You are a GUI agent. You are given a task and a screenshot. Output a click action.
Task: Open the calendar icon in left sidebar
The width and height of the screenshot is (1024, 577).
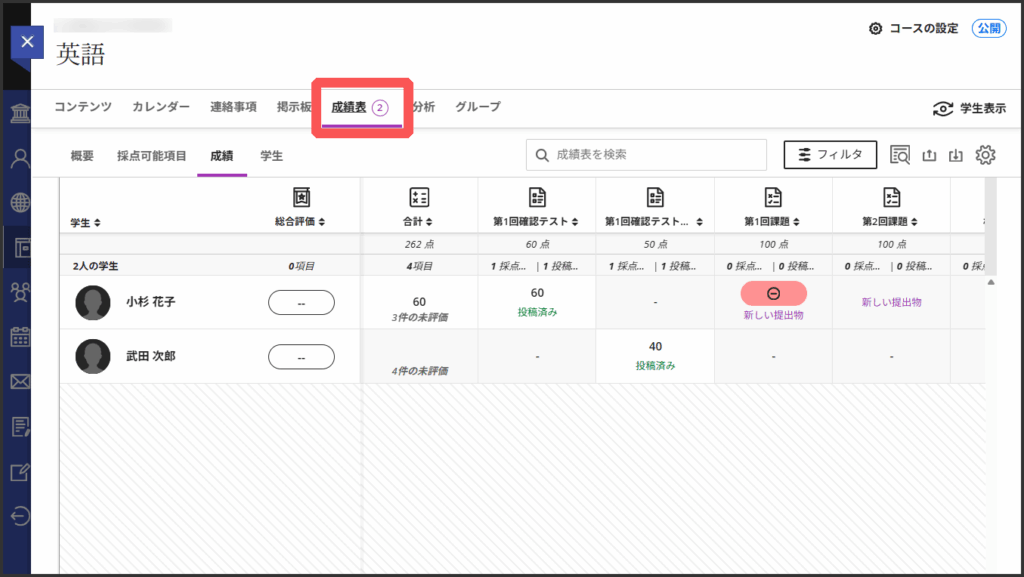[20, 336]
